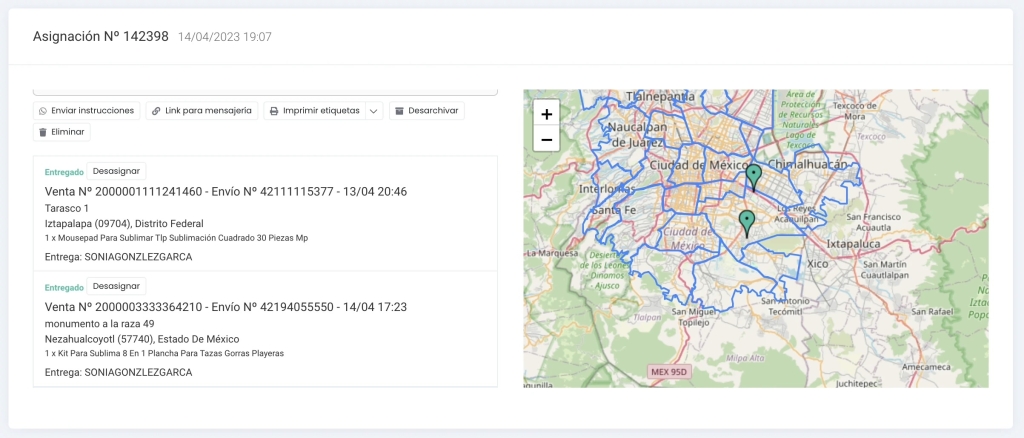Click the WhatsApp icon for Enviar instrucciones

pyautogui.click(x=43, y=111)
